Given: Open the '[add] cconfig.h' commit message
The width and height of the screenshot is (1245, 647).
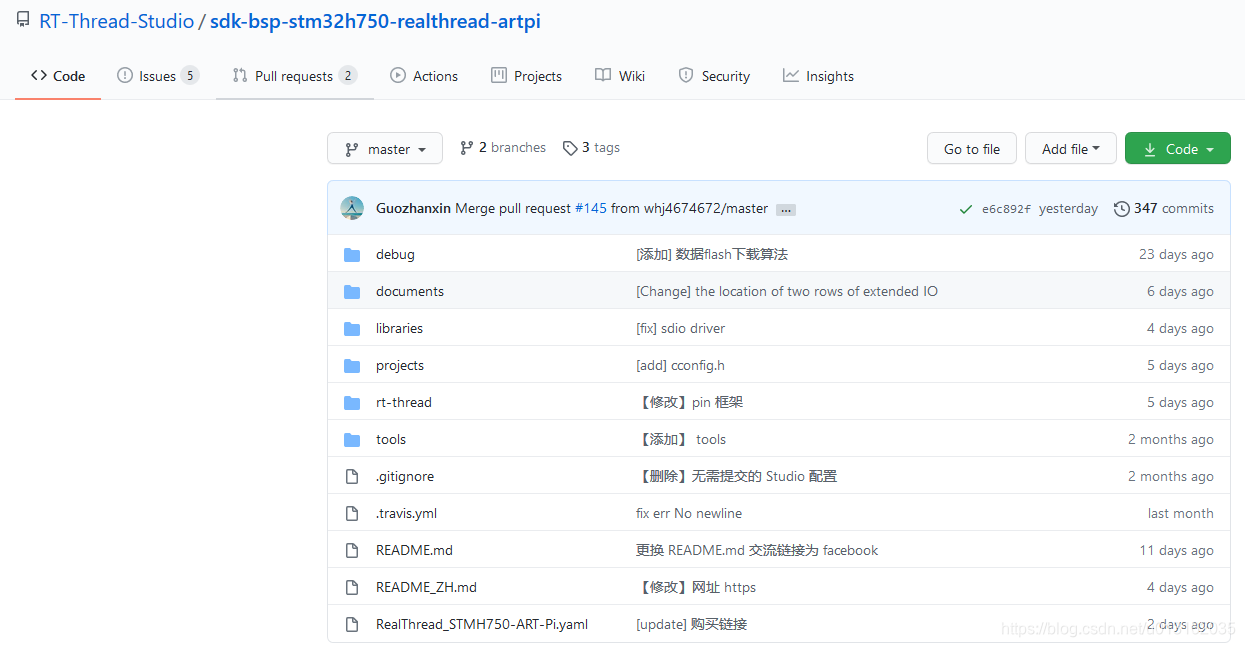Looking at the screenshot, I should 681,366.
